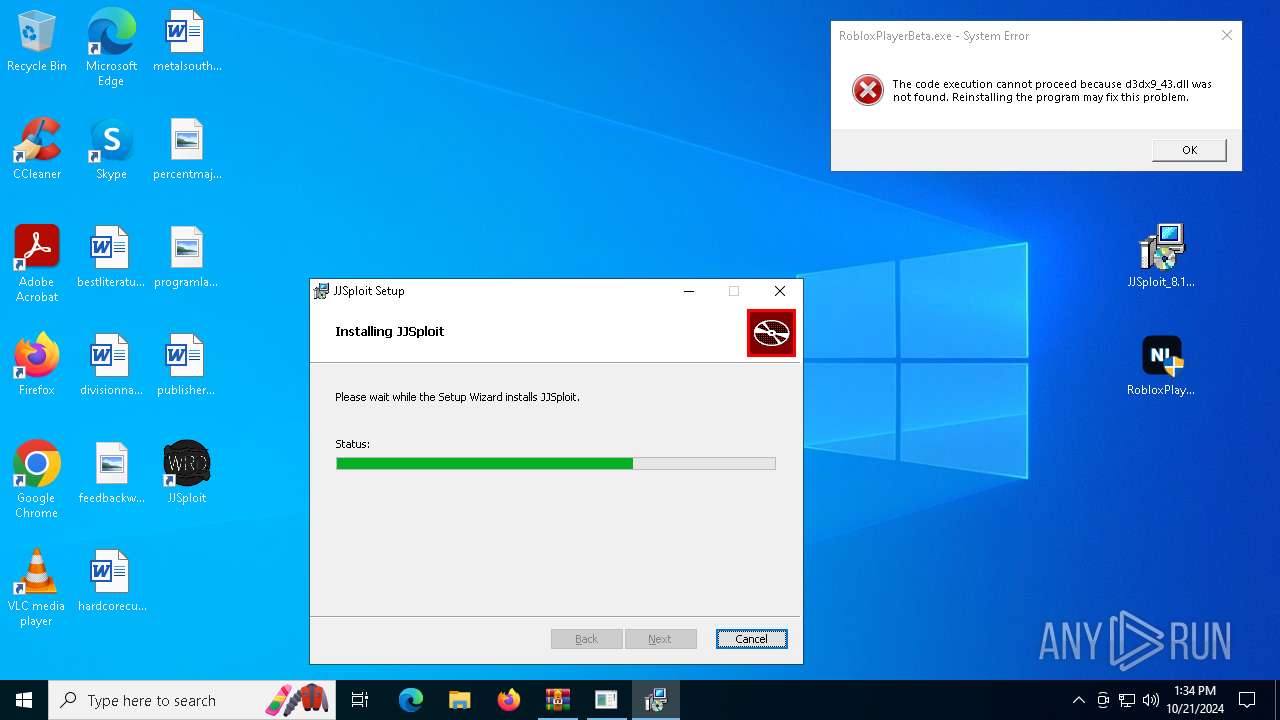This screenshot has height=720, width=1280.
Task: Open the Action Center notifications icon
Action: [1247, 700]
